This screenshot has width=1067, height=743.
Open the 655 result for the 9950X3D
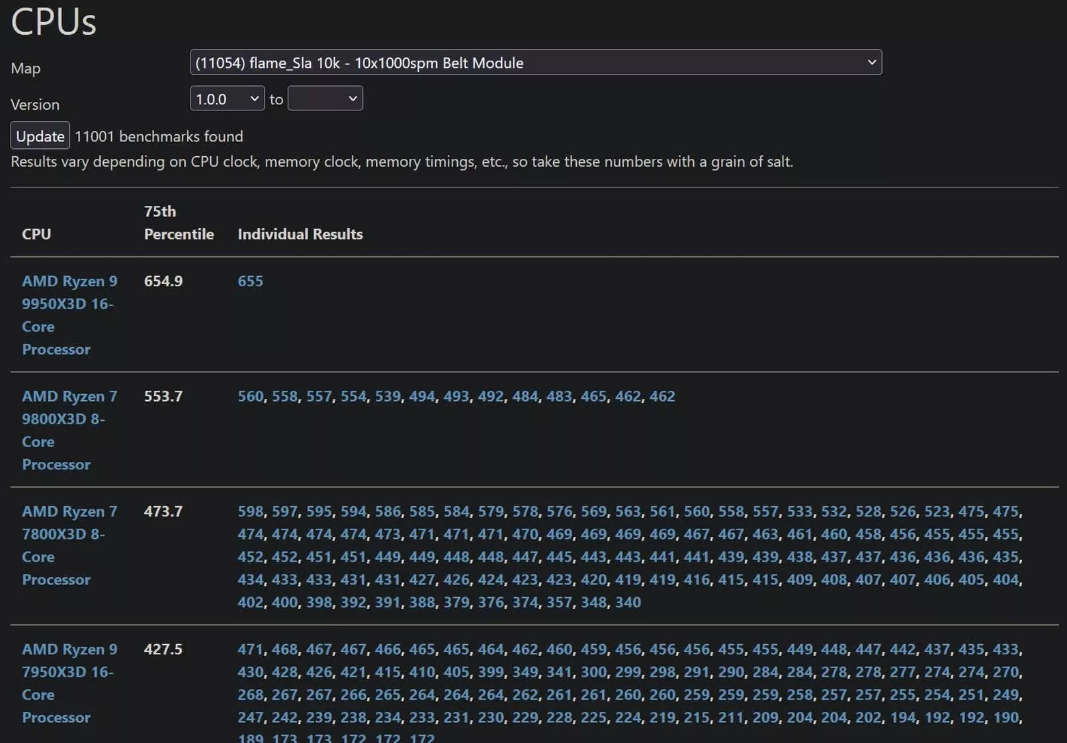(250, 281)
